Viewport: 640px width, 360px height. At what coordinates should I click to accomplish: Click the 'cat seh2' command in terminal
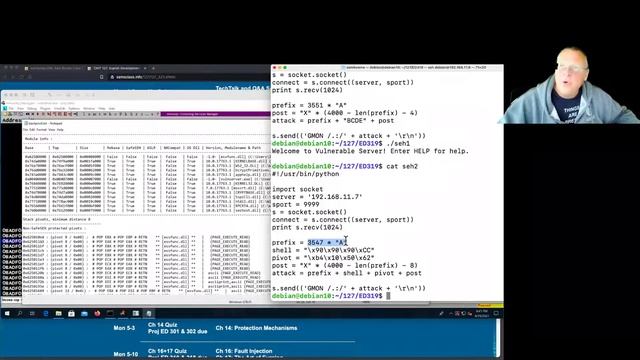402,166
